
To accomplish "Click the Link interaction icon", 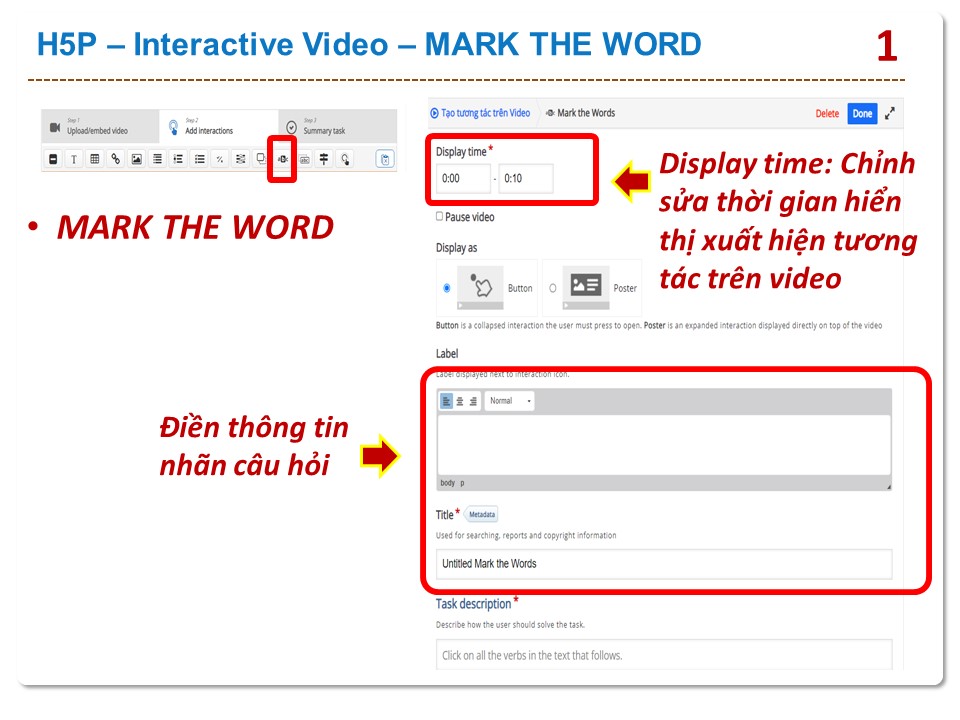I will [x=116, y=159].
